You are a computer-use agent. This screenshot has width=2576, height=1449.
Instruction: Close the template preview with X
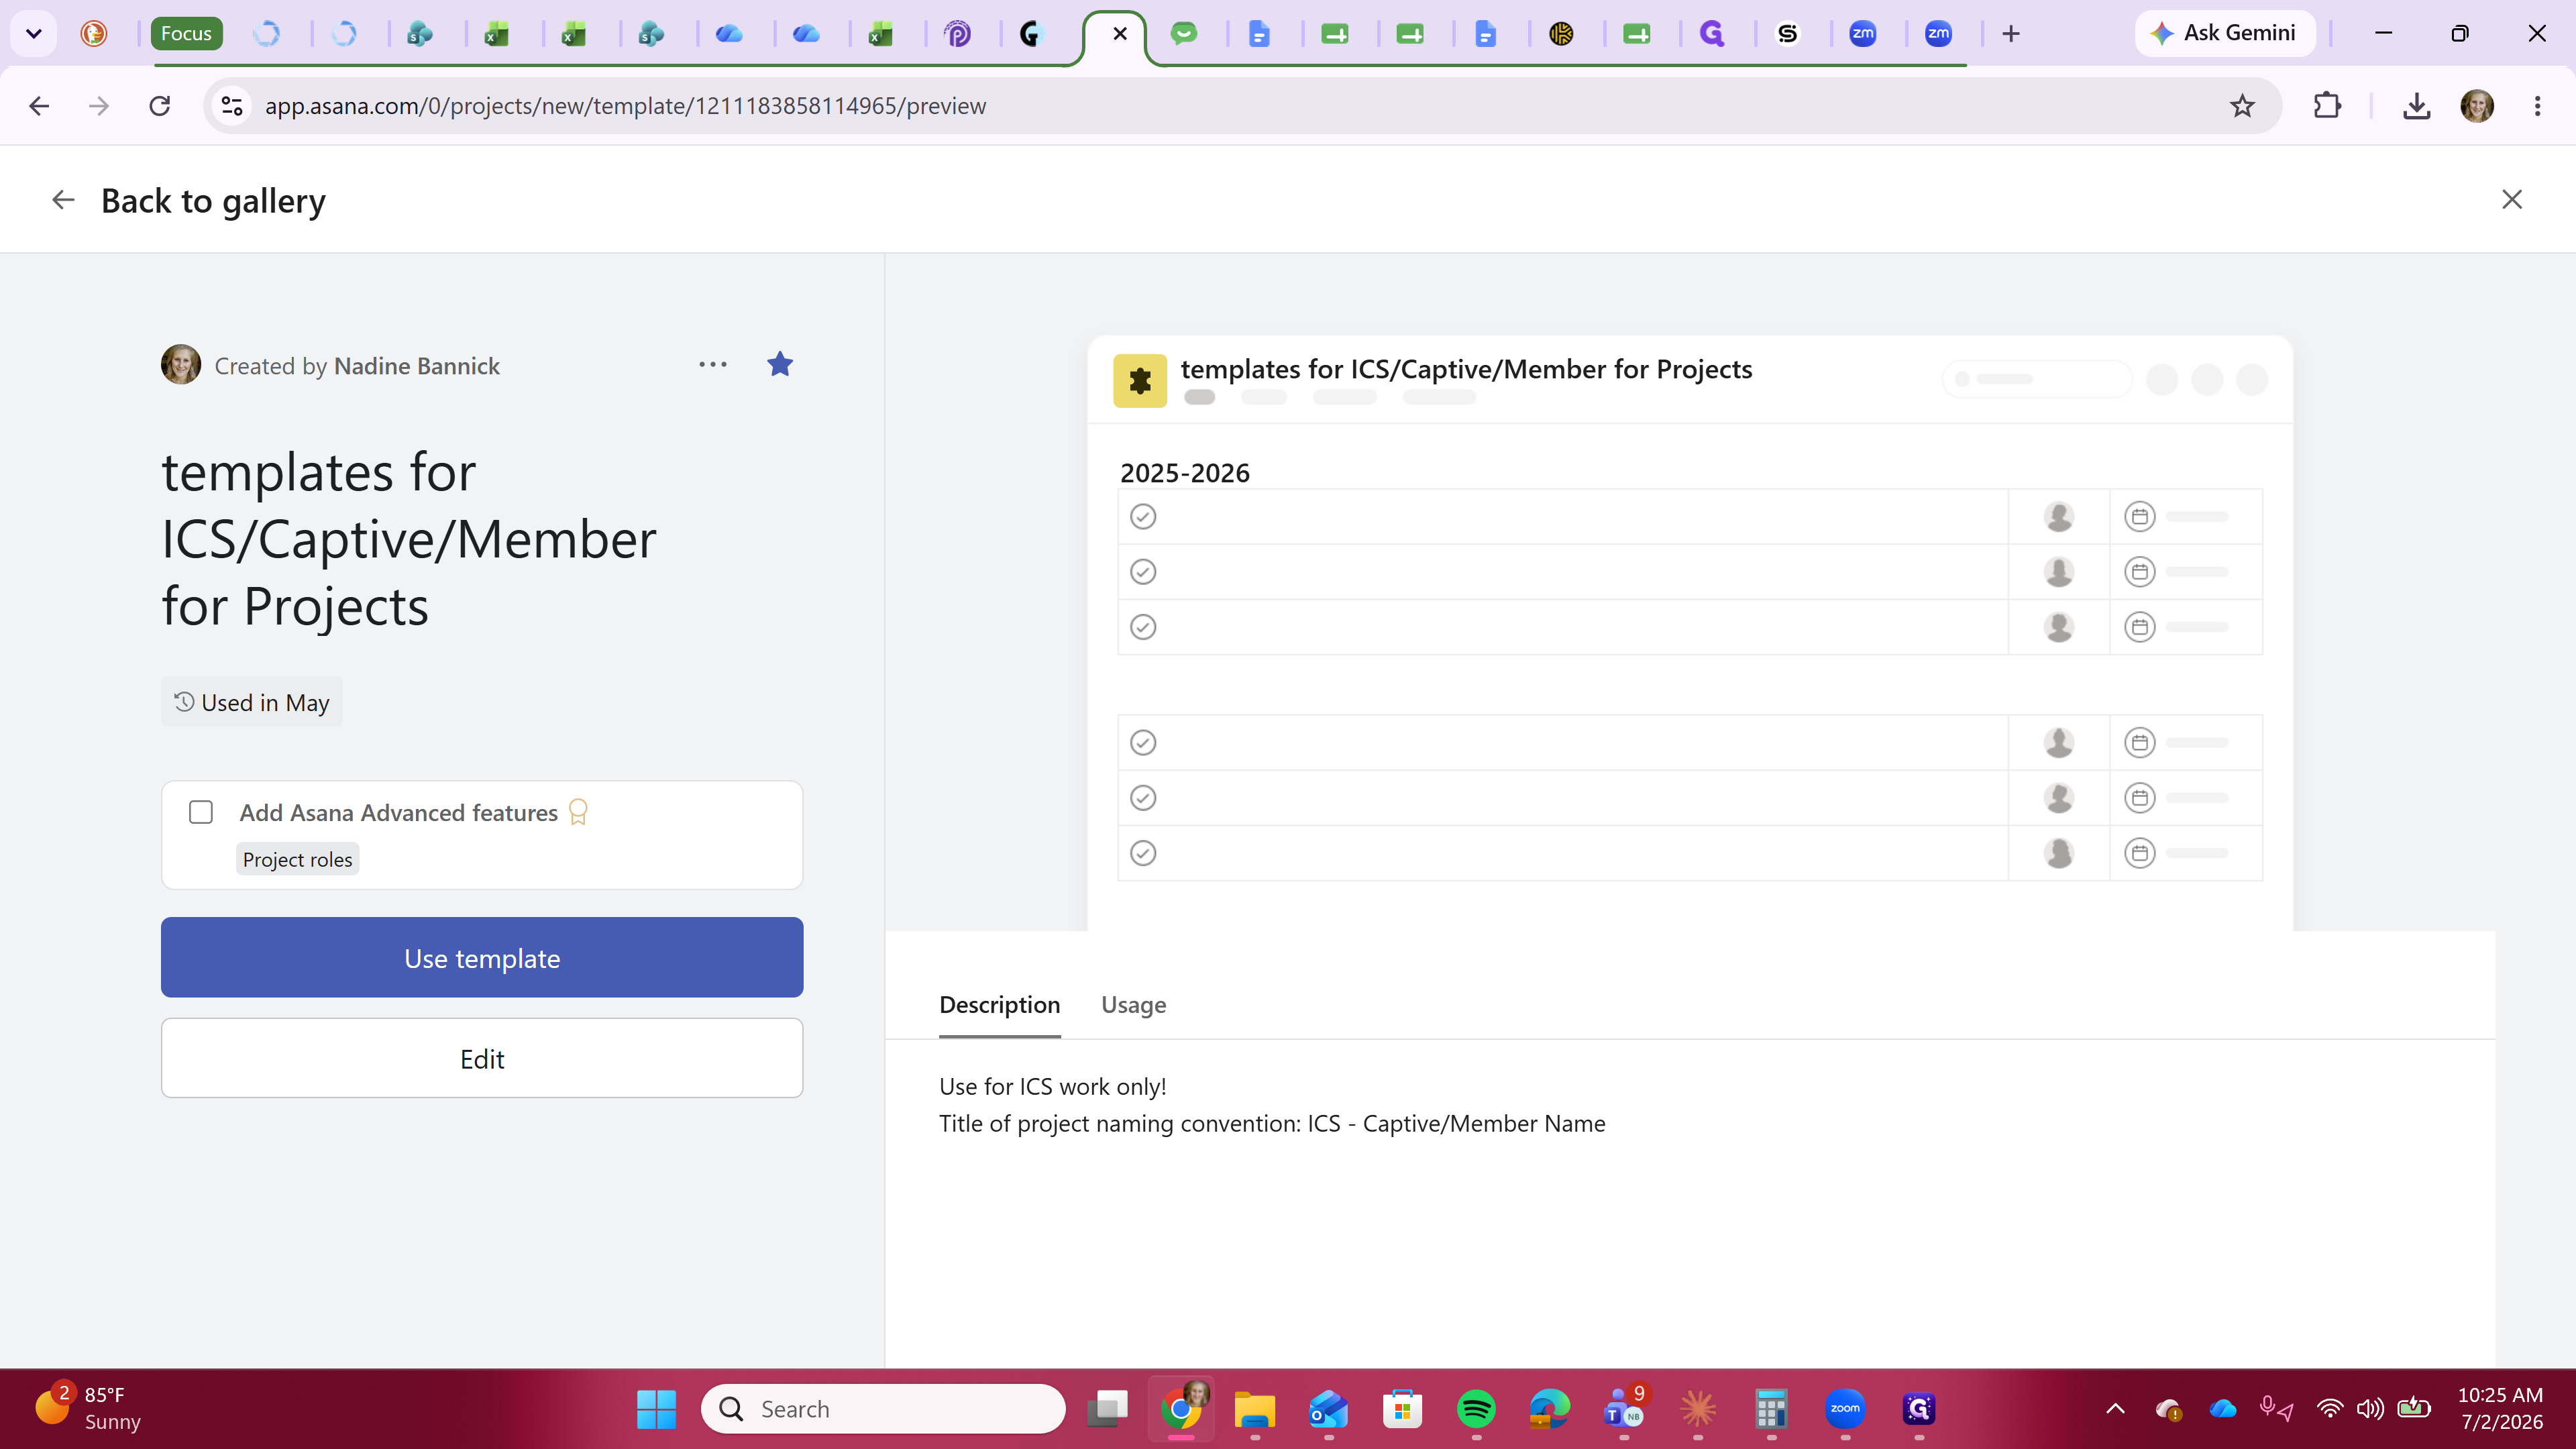point(2512,200)
